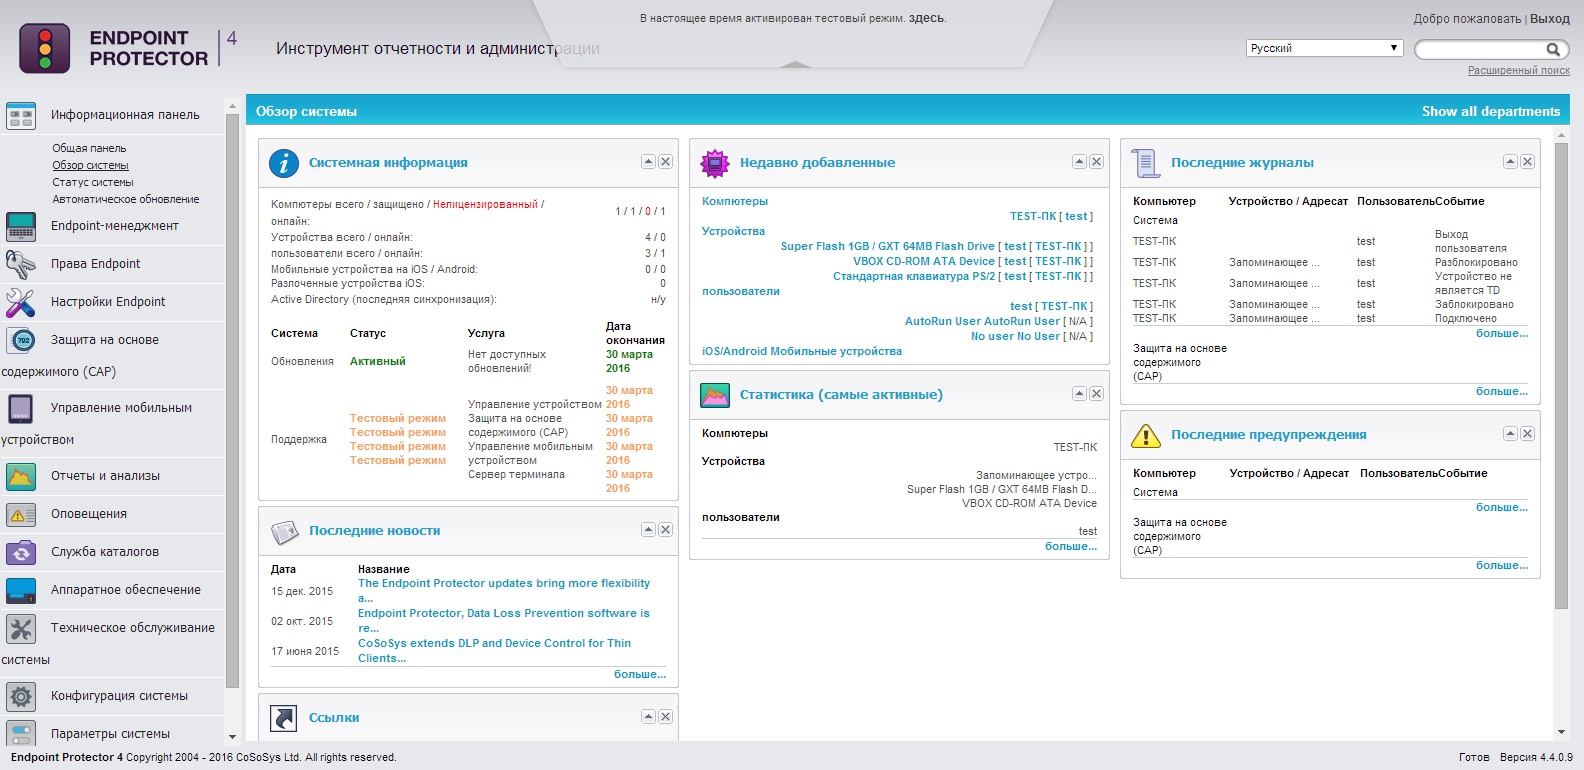Viewport: 1584px width, 770px height.
Task: Close the Недавно добавленные widget
Action: tap(1097, 162)
